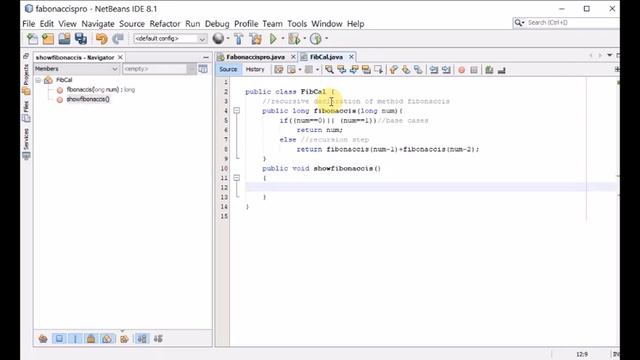The image size is (640, 360).
Task: Click the gray Redo arrow icon
Action: click(x=118, y=39)
